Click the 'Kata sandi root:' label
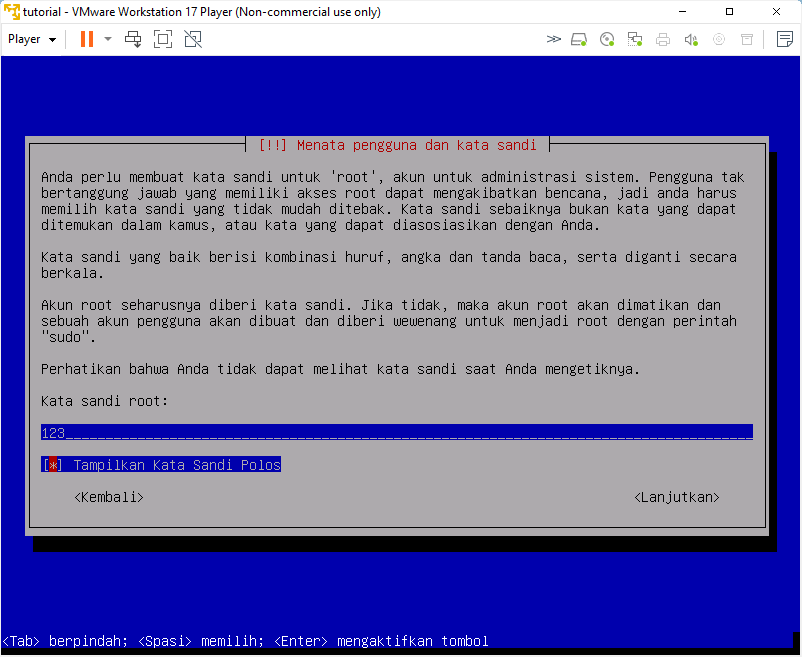802x657 pixels. coord(104,401)
